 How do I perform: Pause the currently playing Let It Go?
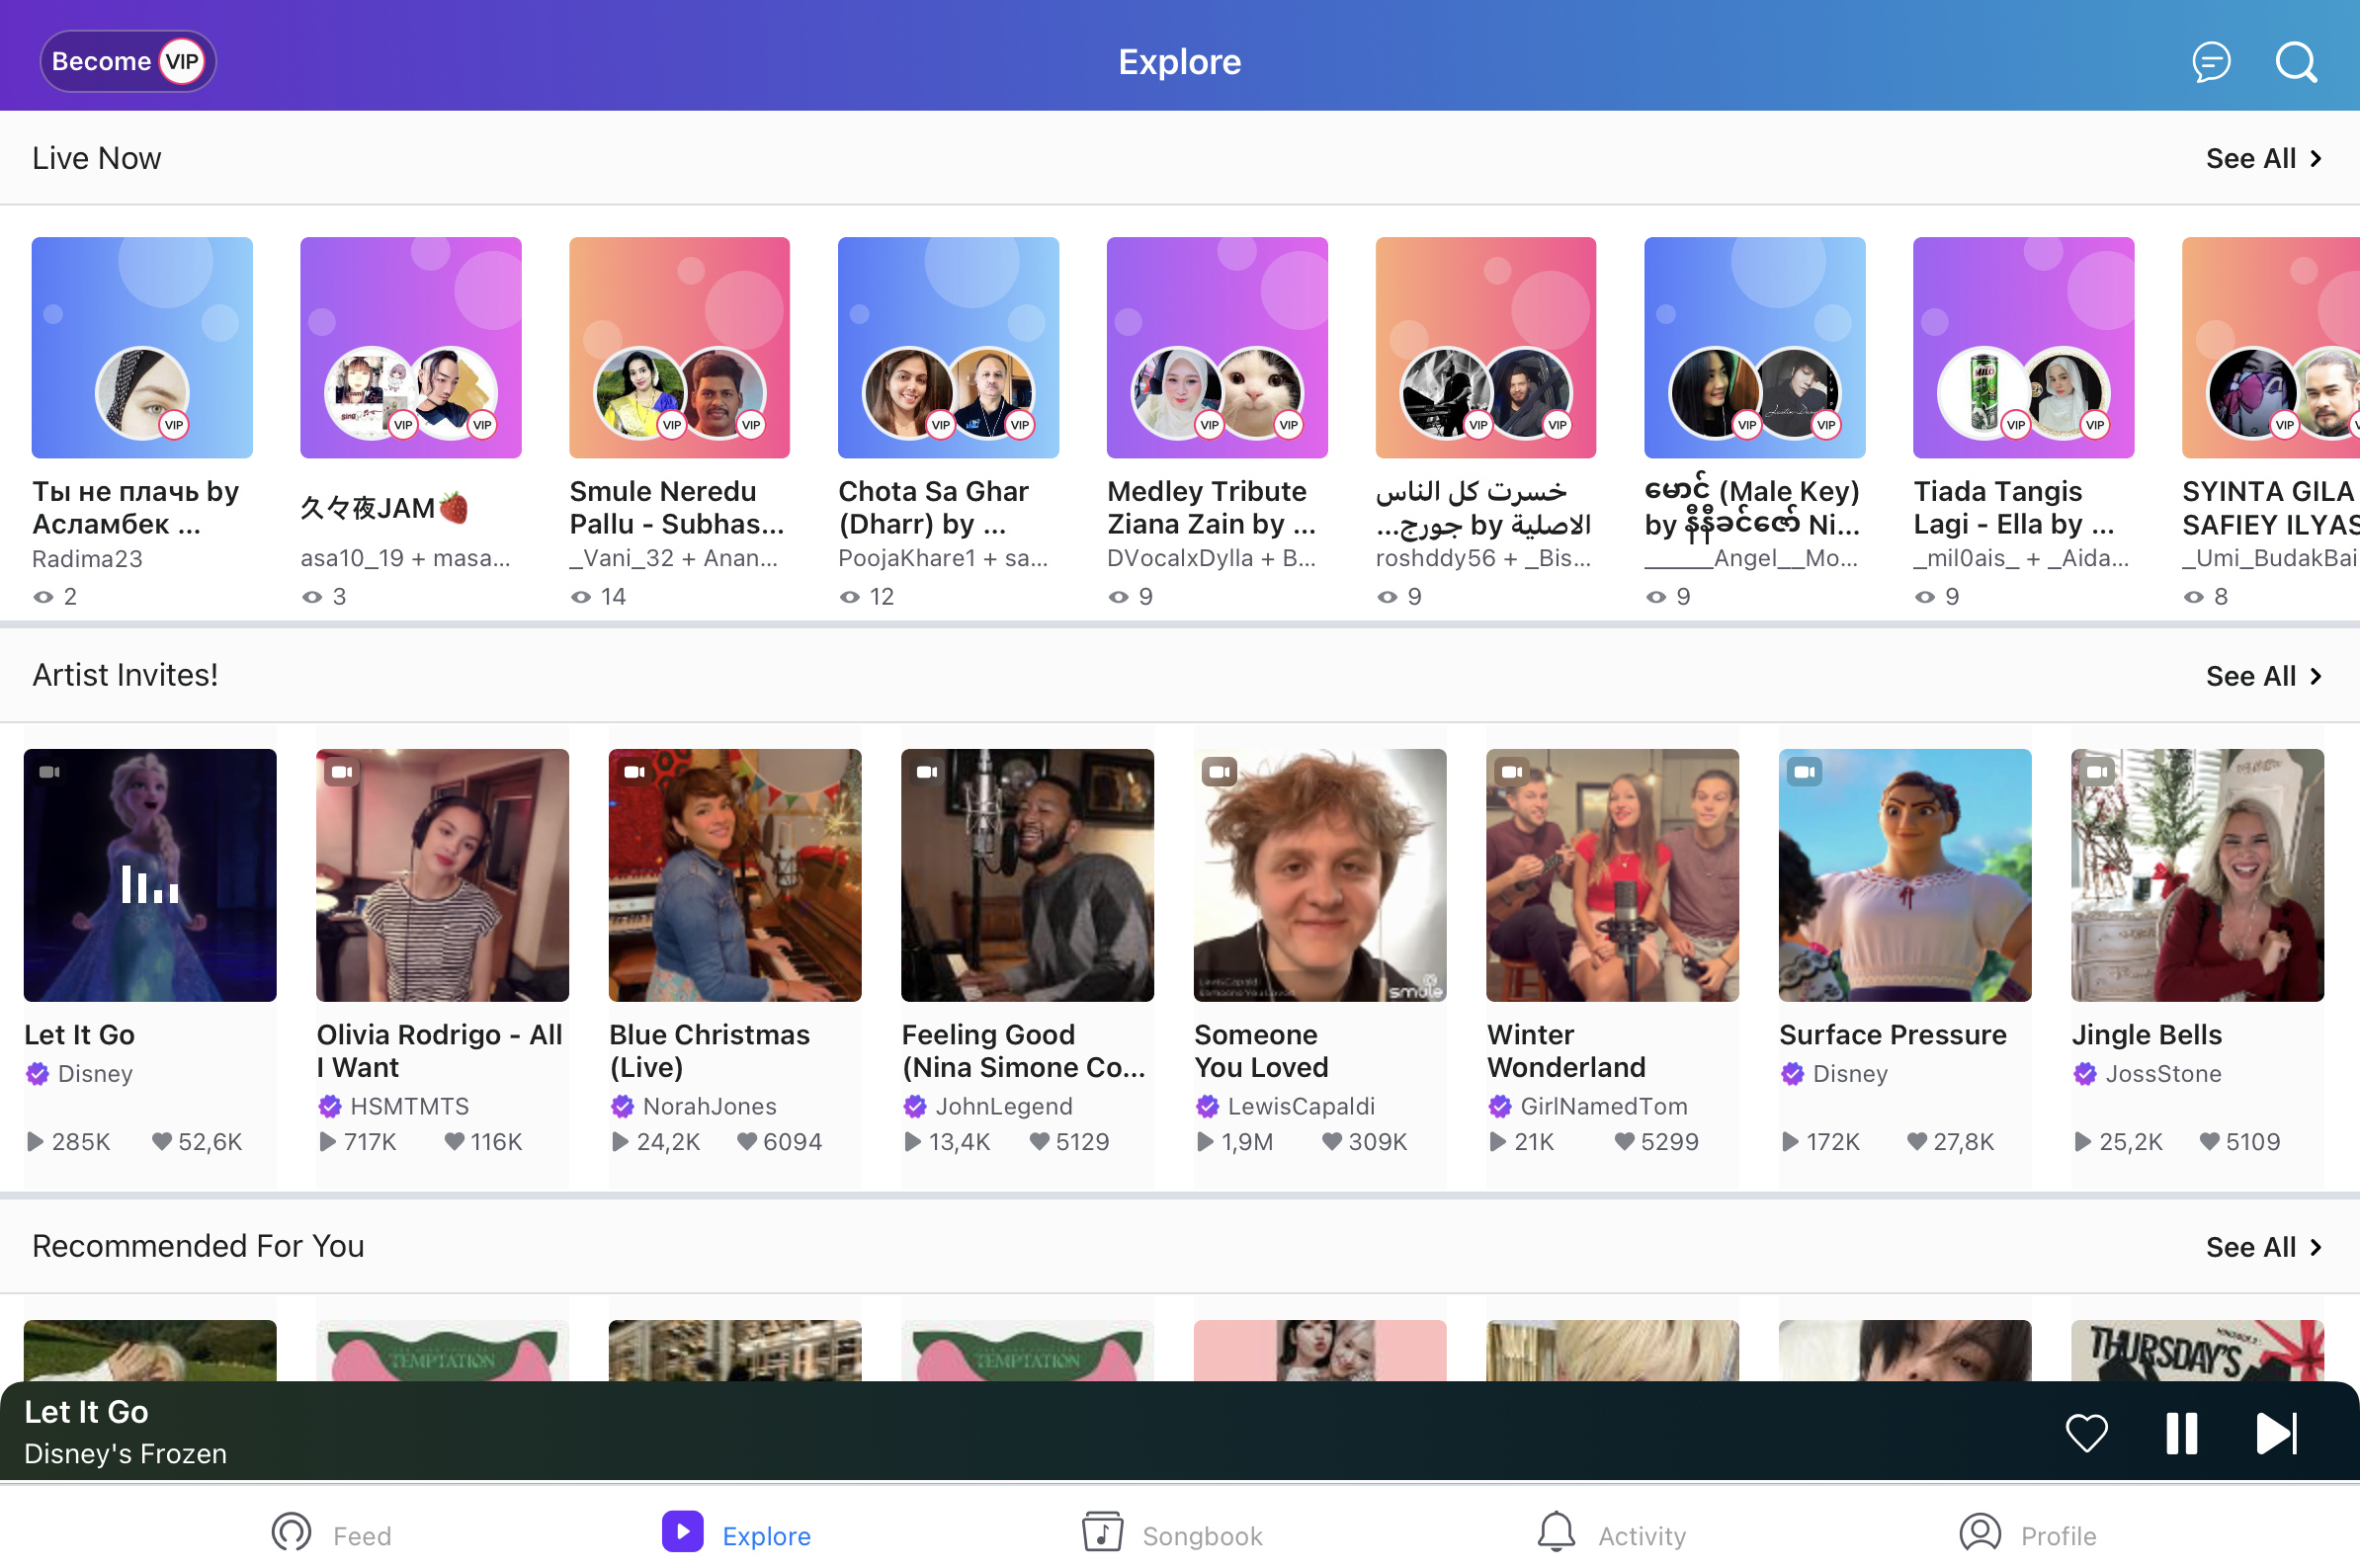click(2182, 1433)
